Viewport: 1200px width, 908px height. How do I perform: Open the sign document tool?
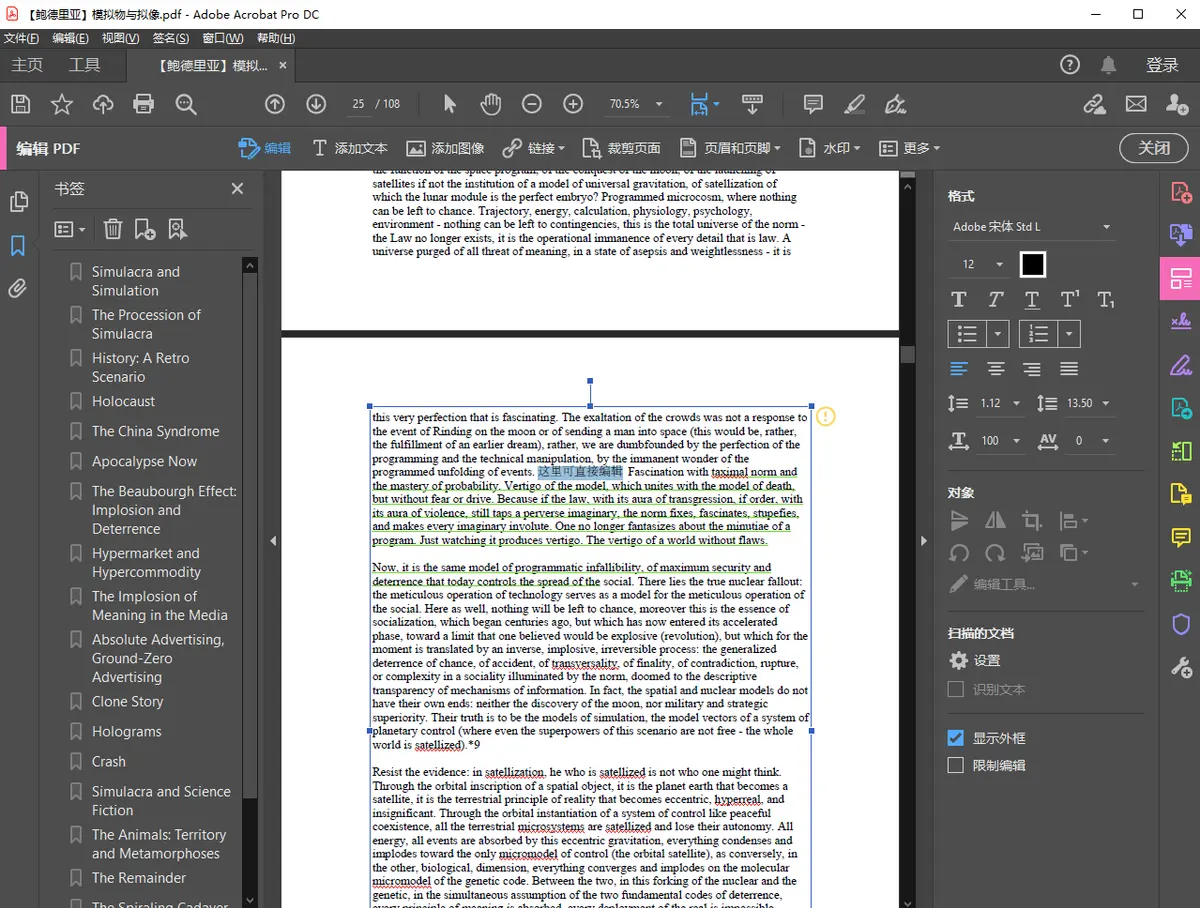click(896, 104)
